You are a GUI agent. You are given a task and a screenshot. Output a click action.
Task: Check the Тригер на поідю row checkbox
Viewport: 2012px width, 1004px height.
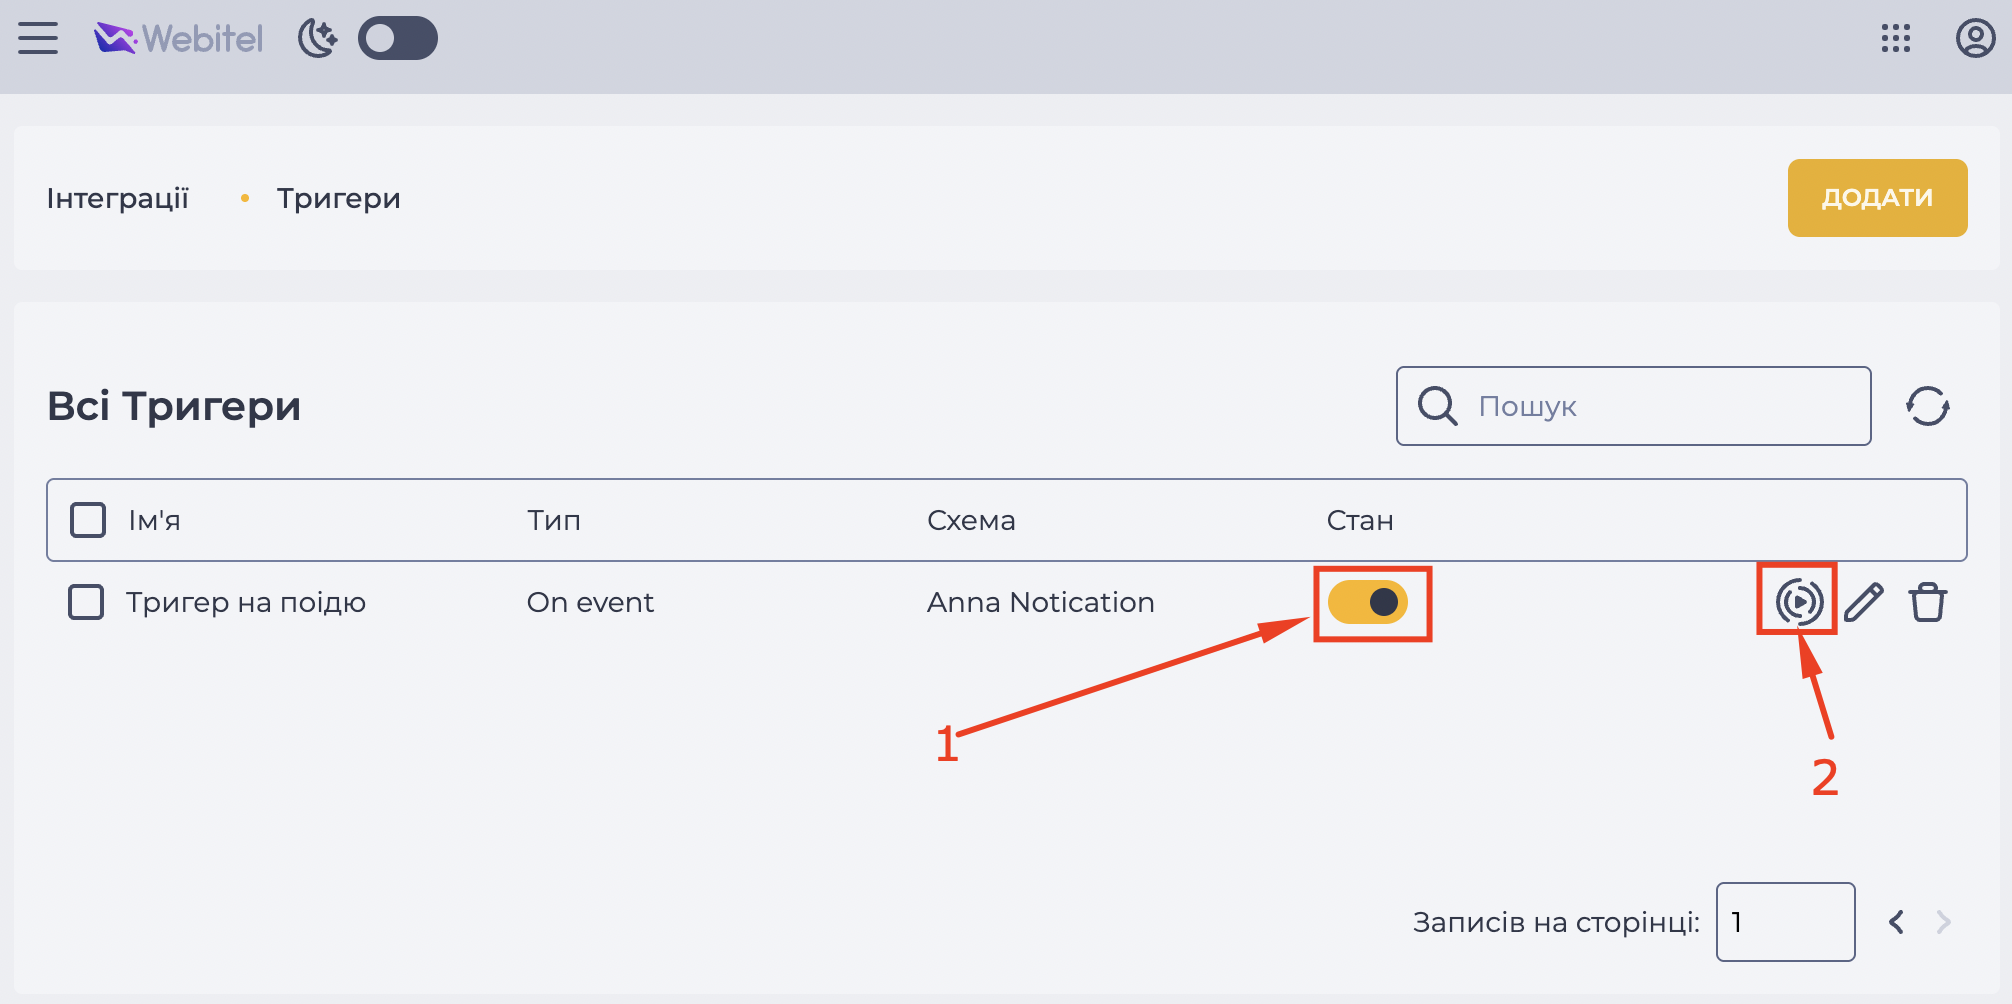86,602
